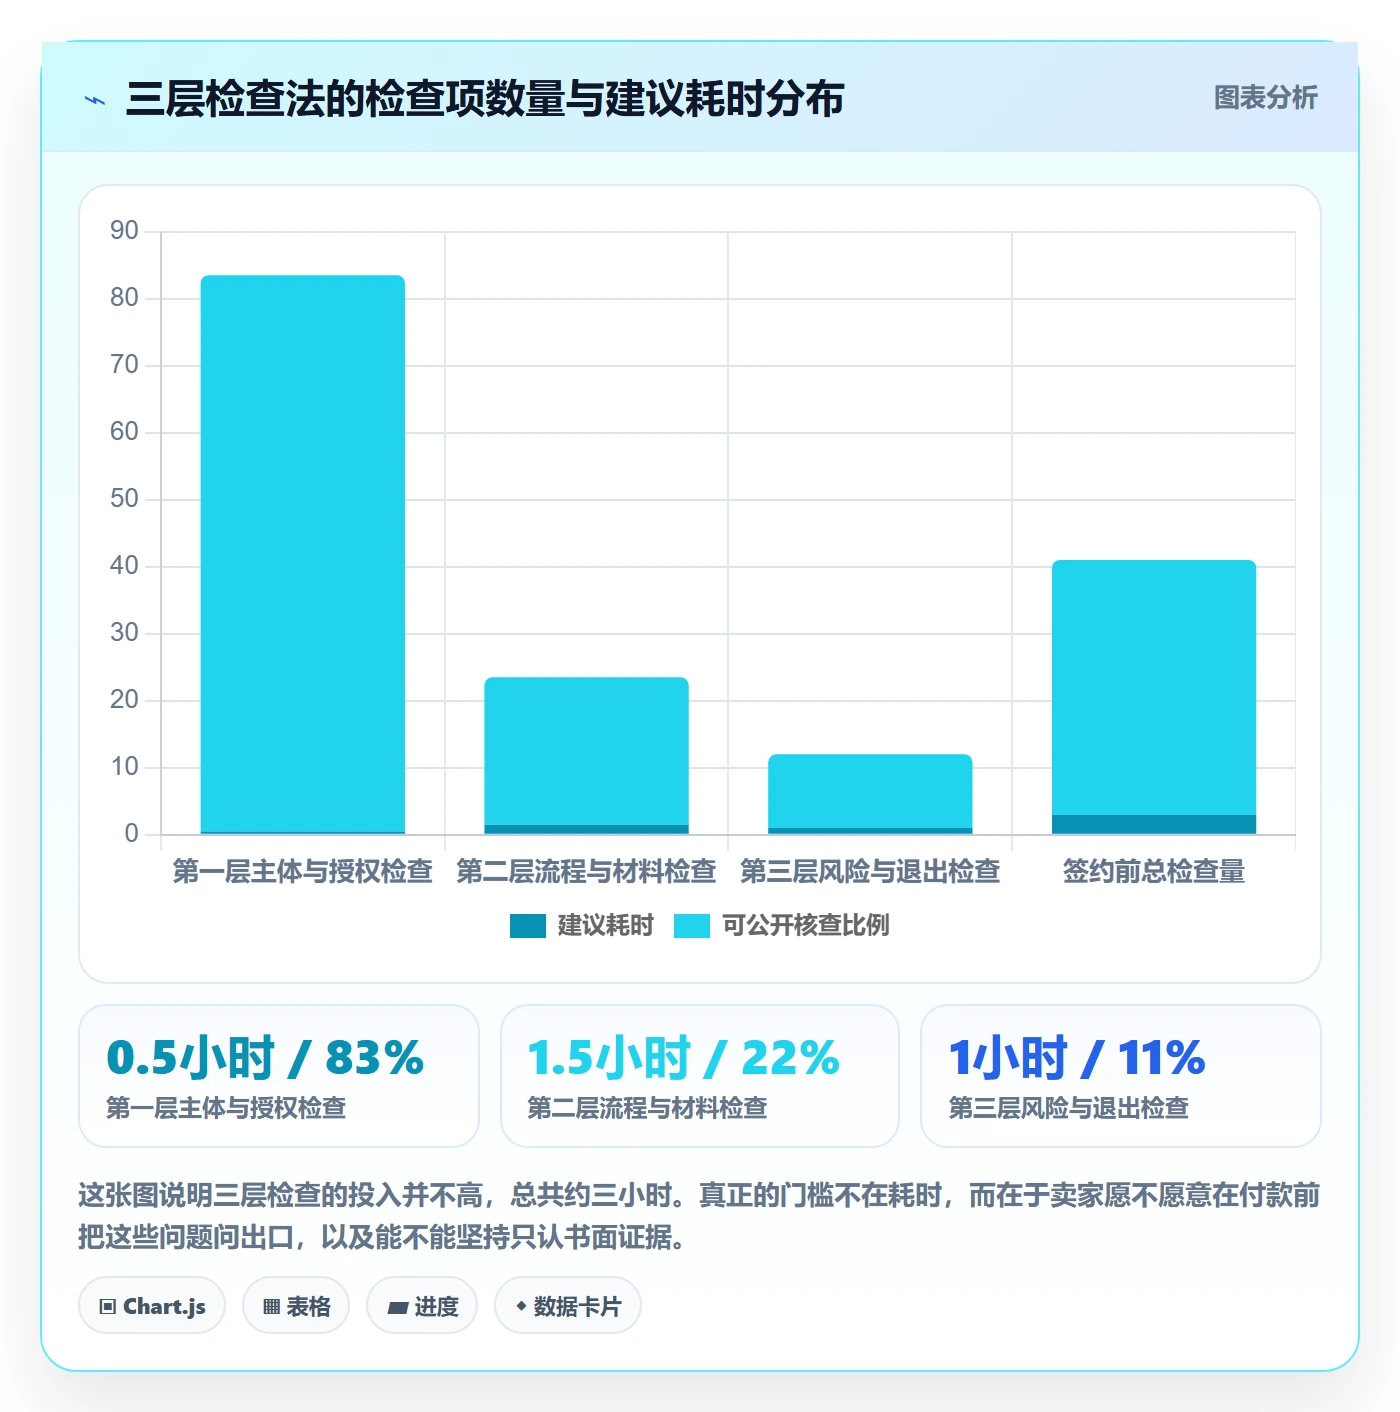Image resolution: width=1400 pixels, height=1412 pixels.
Task: Select the Chart.js tag chip
Action: [152, 1306]
